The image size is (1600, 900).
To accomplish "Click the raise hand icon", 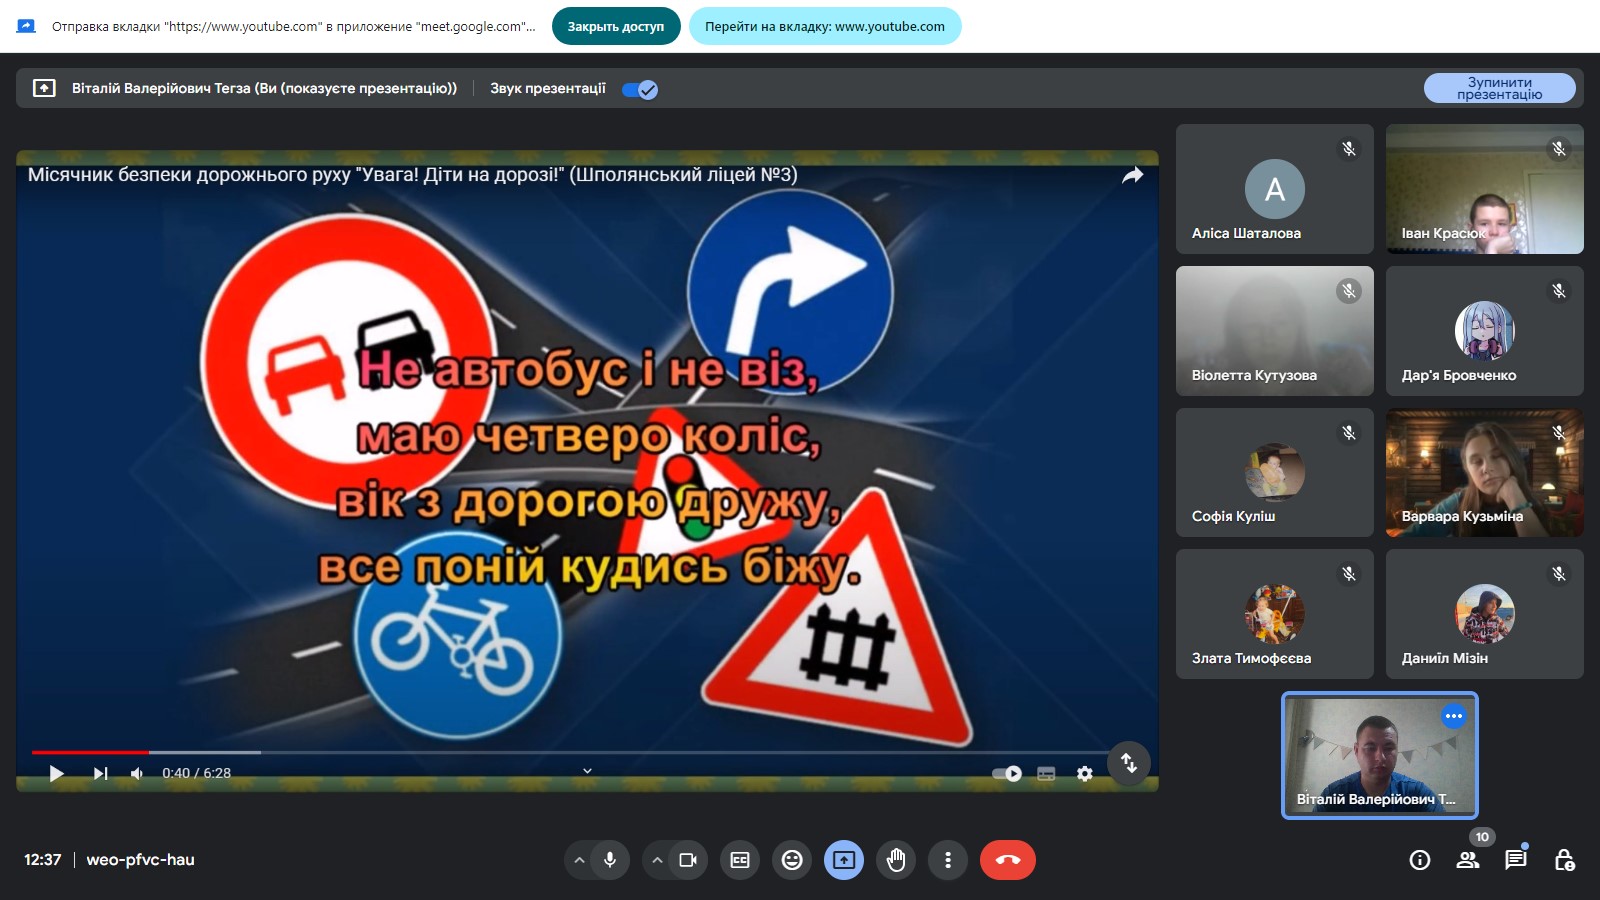I will (896, 860).
